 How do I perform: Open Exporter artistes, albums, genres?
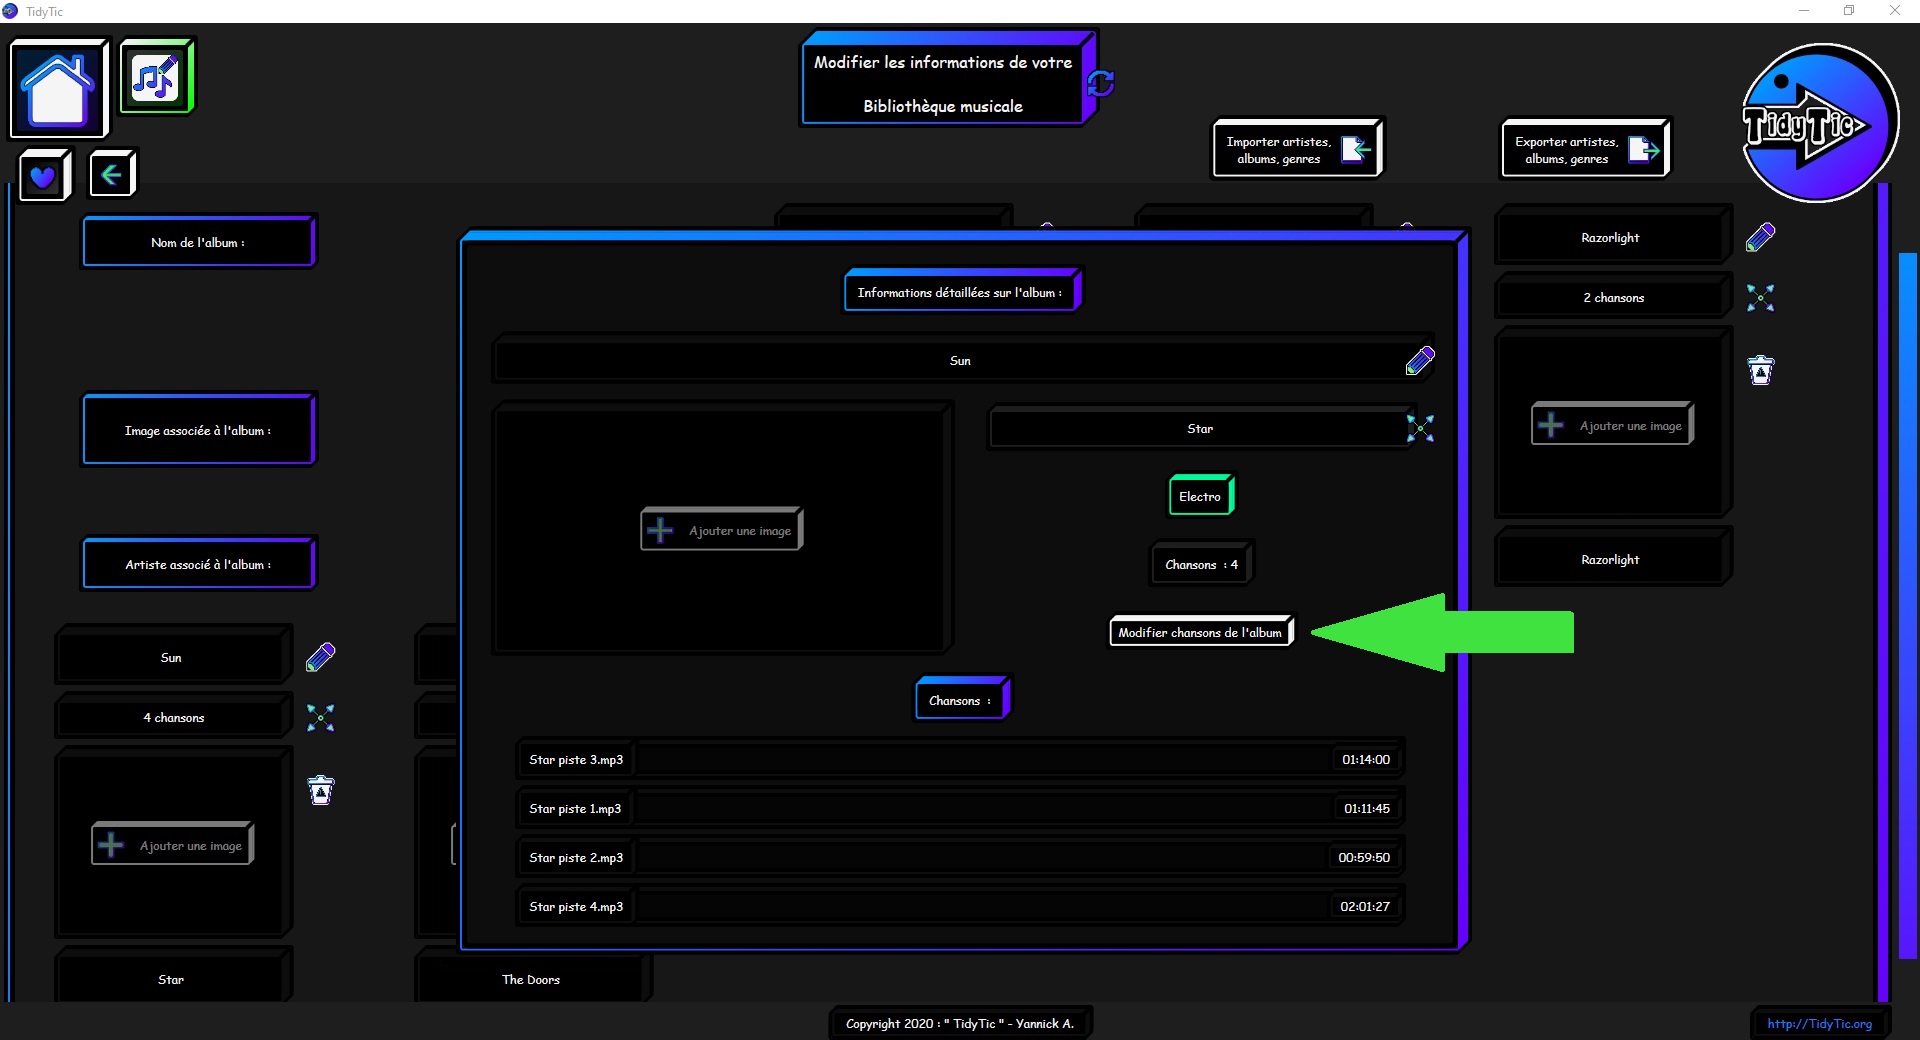point(1585,150)
